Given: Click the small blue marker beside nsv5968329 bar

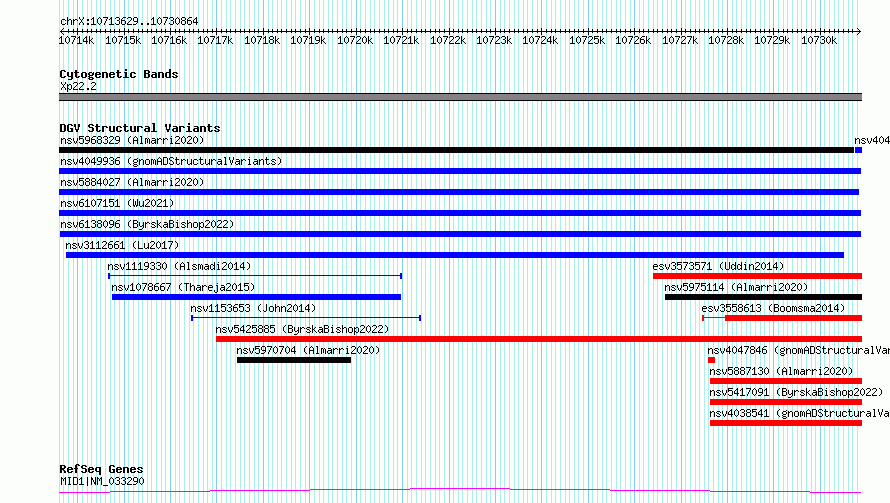Looking at the screenshot, I should 858,150.
